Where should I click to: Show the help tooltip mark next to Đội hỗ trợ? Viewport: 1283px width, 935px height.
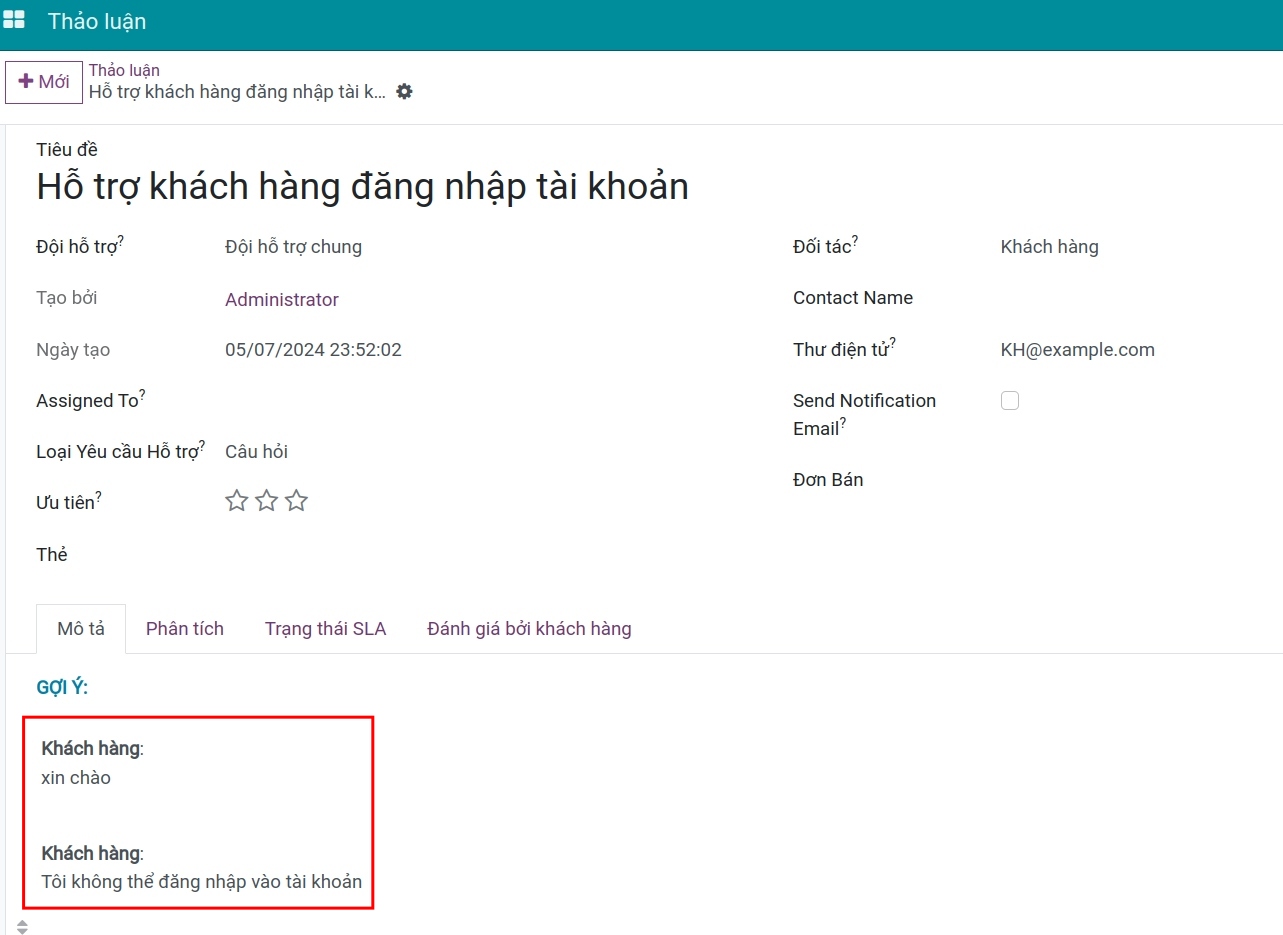pyautogui.click(x=121, y=240)
